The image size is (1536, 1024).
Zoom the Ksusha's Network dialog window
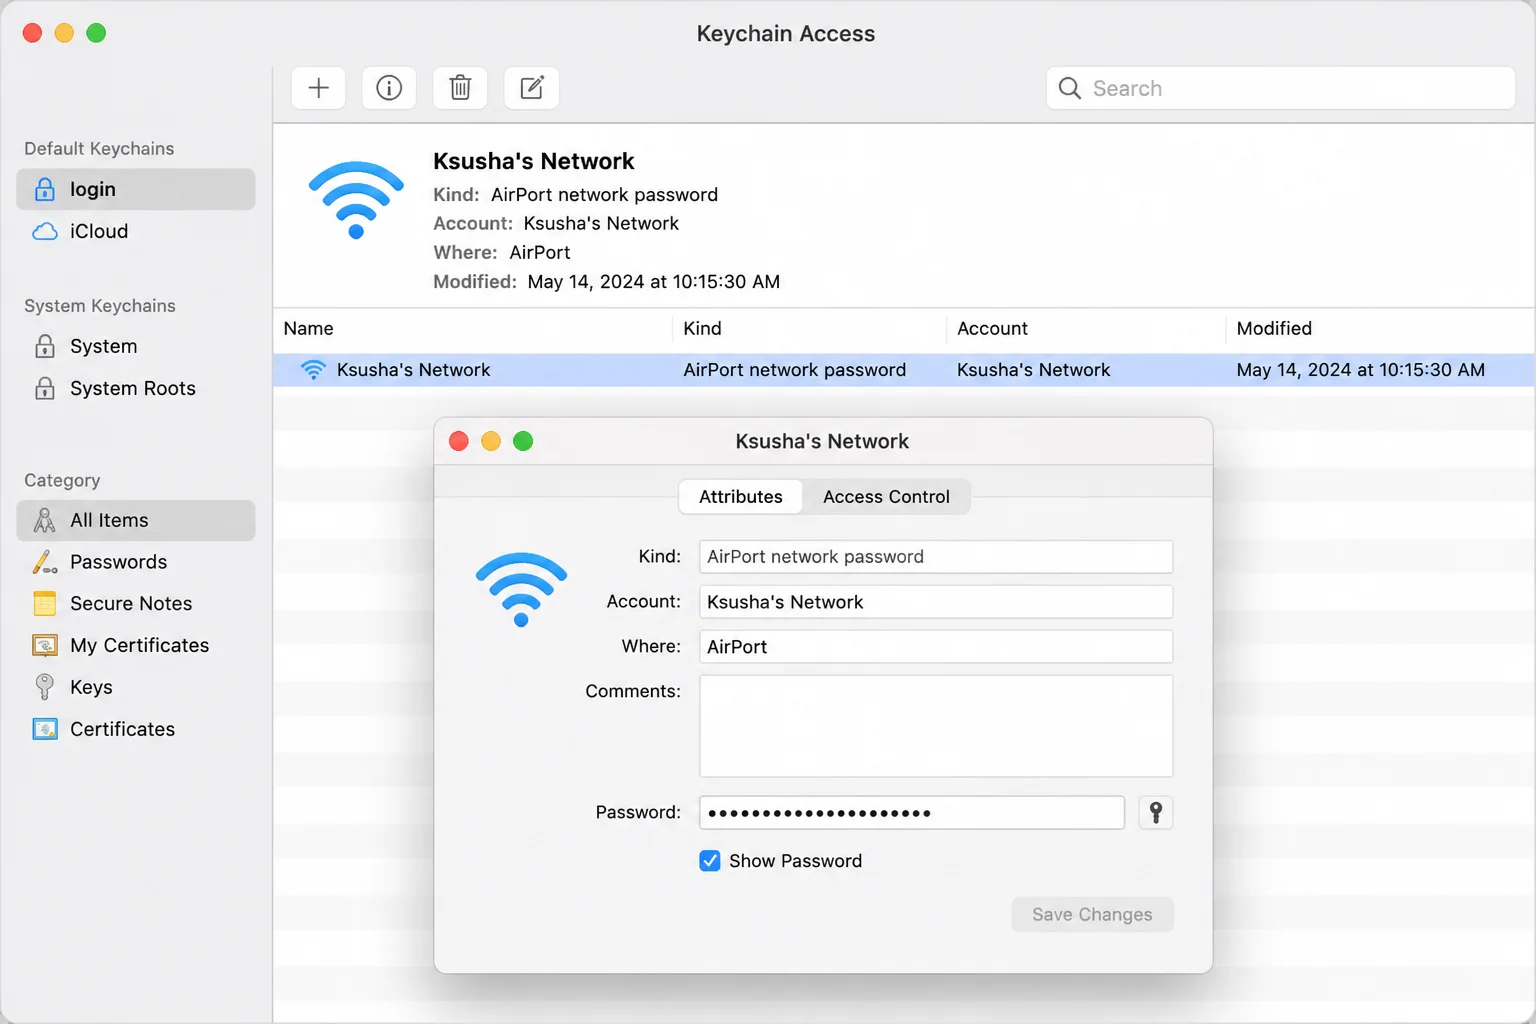(523, 441)
